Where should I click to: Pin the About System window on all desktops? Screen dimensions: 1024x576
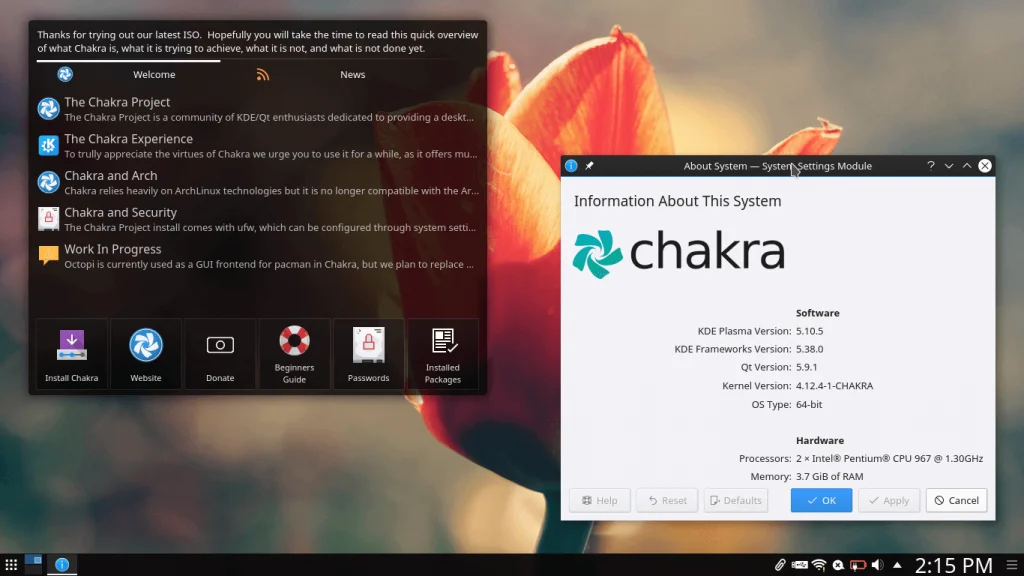point(589,166)
